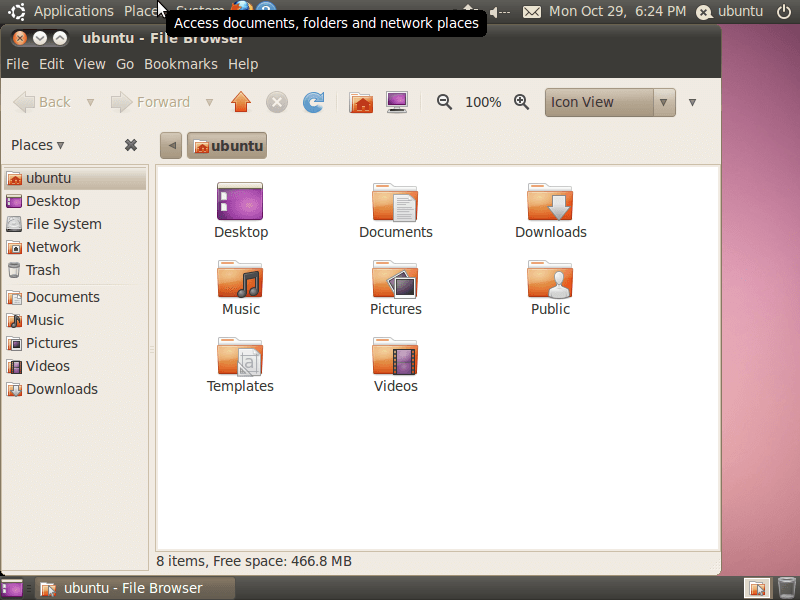
Task: Open the View menu
Action: [x=90, y=64]
